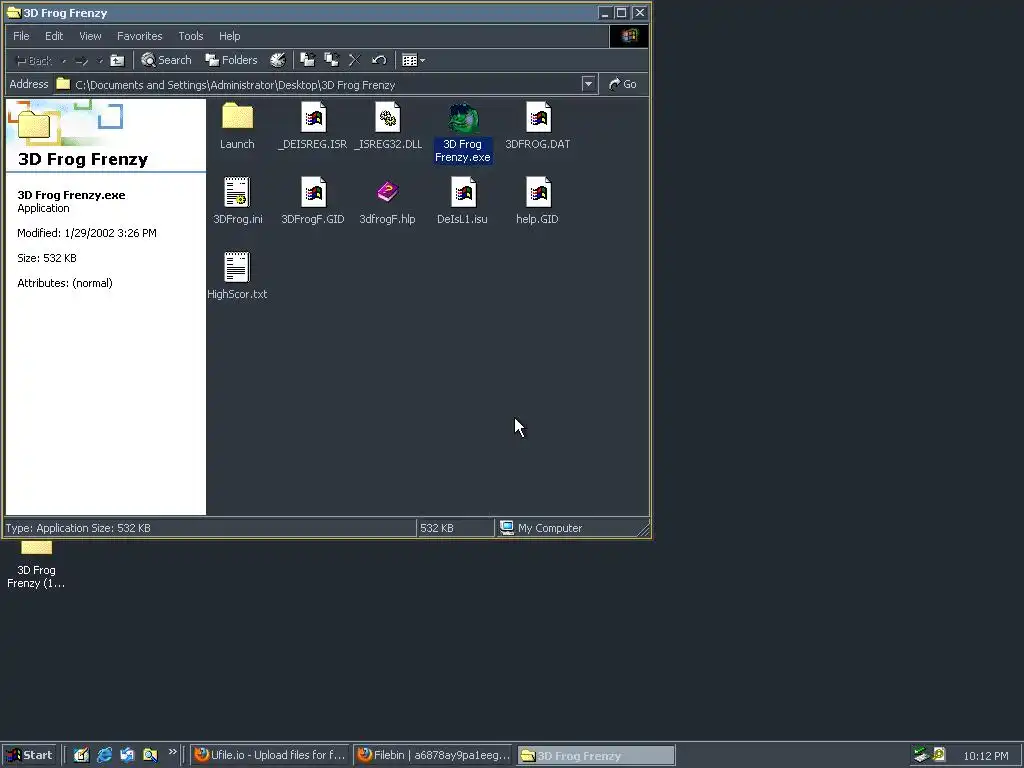1024x768 pixels.
Task: Open the Forward history dropdown arrow
Action: pyautogui.click(x=100, y=61)
